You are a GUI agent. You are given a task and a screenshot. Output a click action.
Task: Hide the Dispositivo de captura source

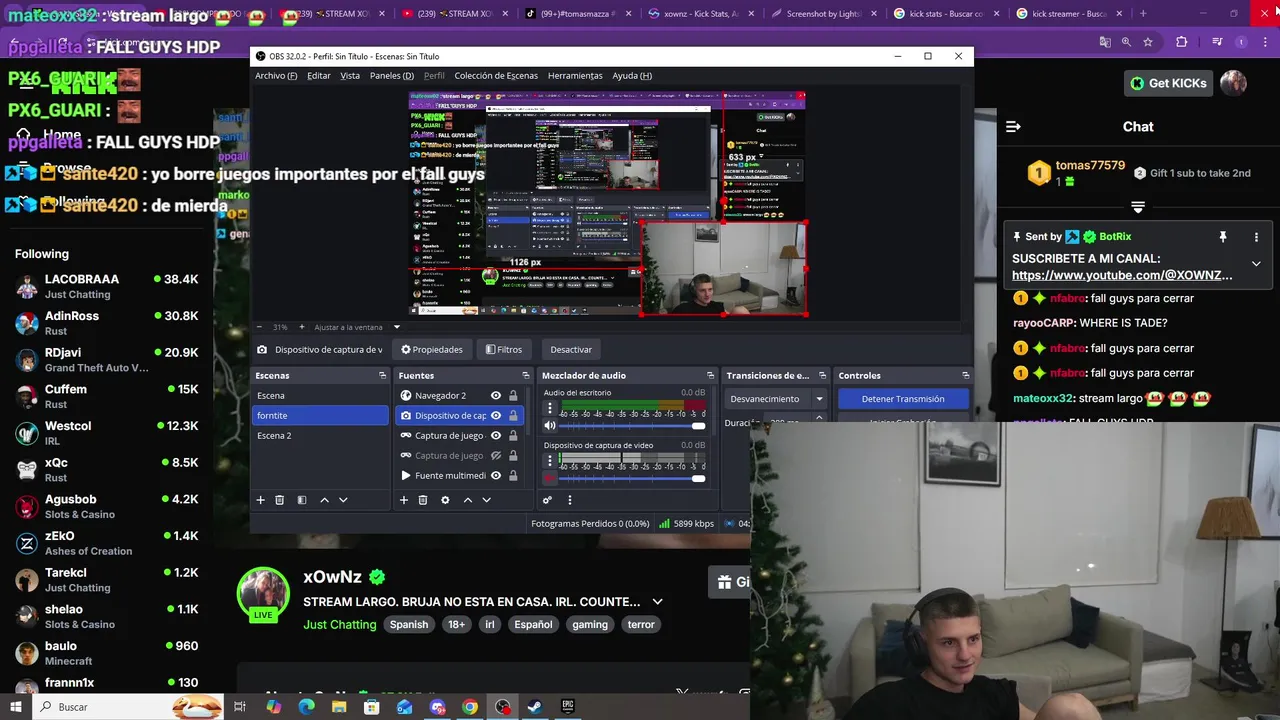[x=495, y=415]
